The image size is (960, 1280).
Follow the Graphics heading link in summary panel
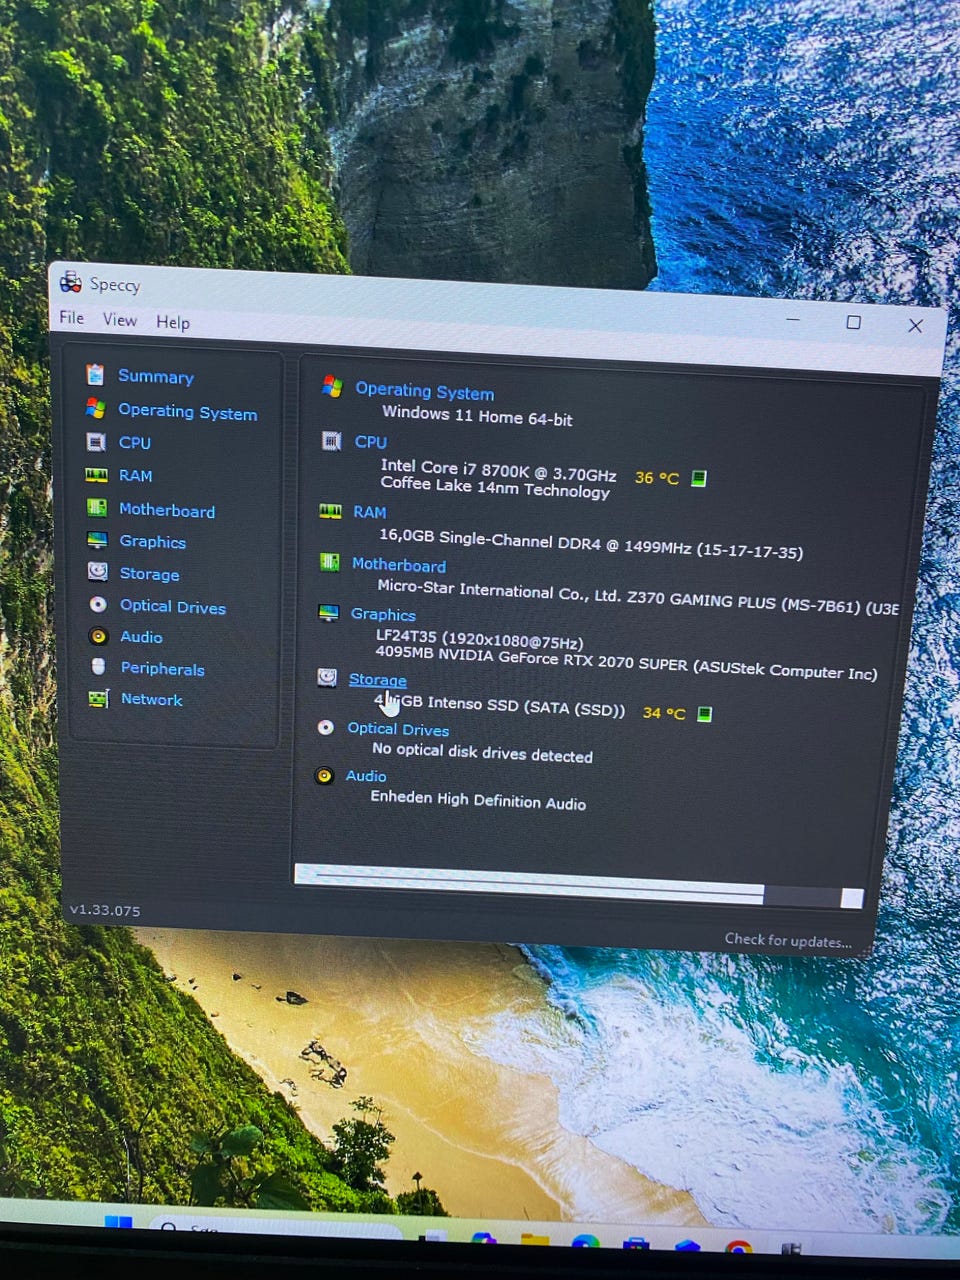[383, 614]
